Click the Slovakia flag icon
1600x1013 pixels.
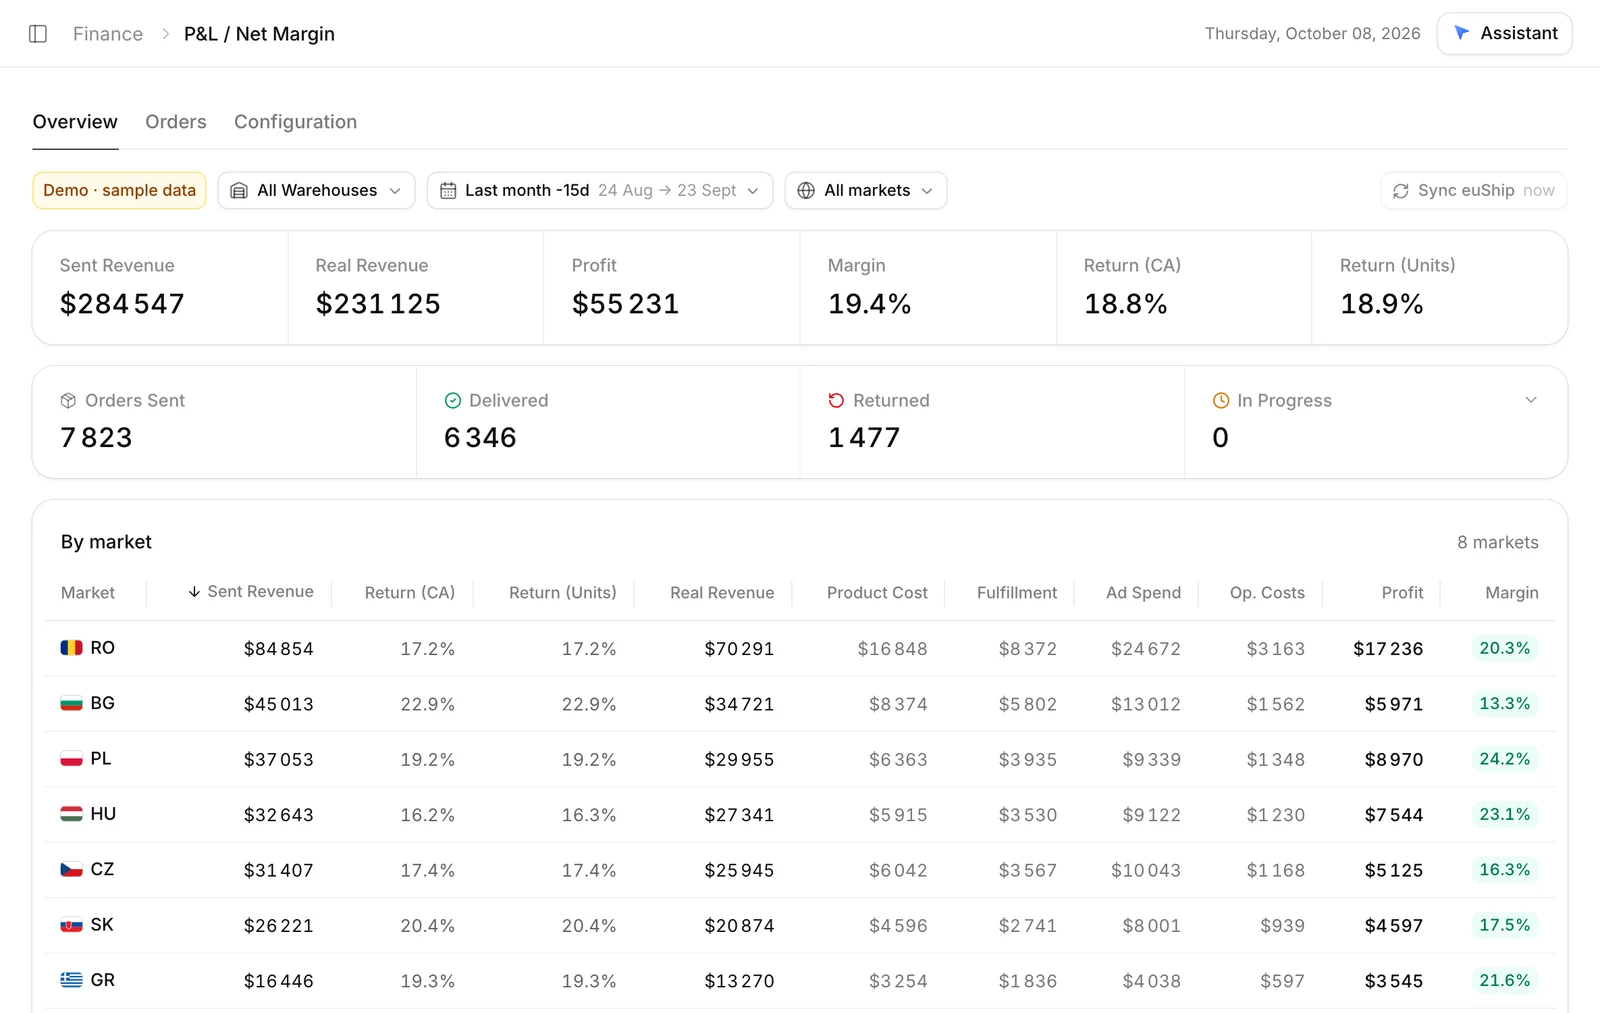pos(71,925)
